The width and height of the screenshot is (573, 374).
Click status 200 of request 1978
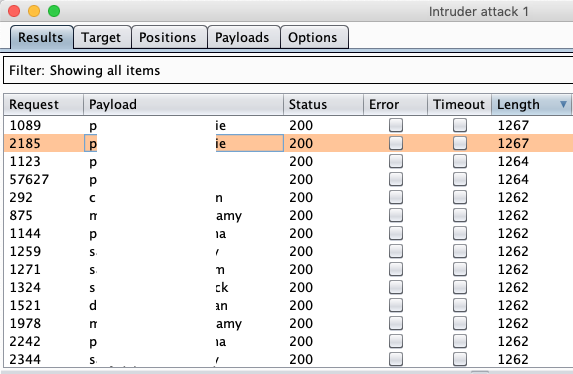pos(301,324)
